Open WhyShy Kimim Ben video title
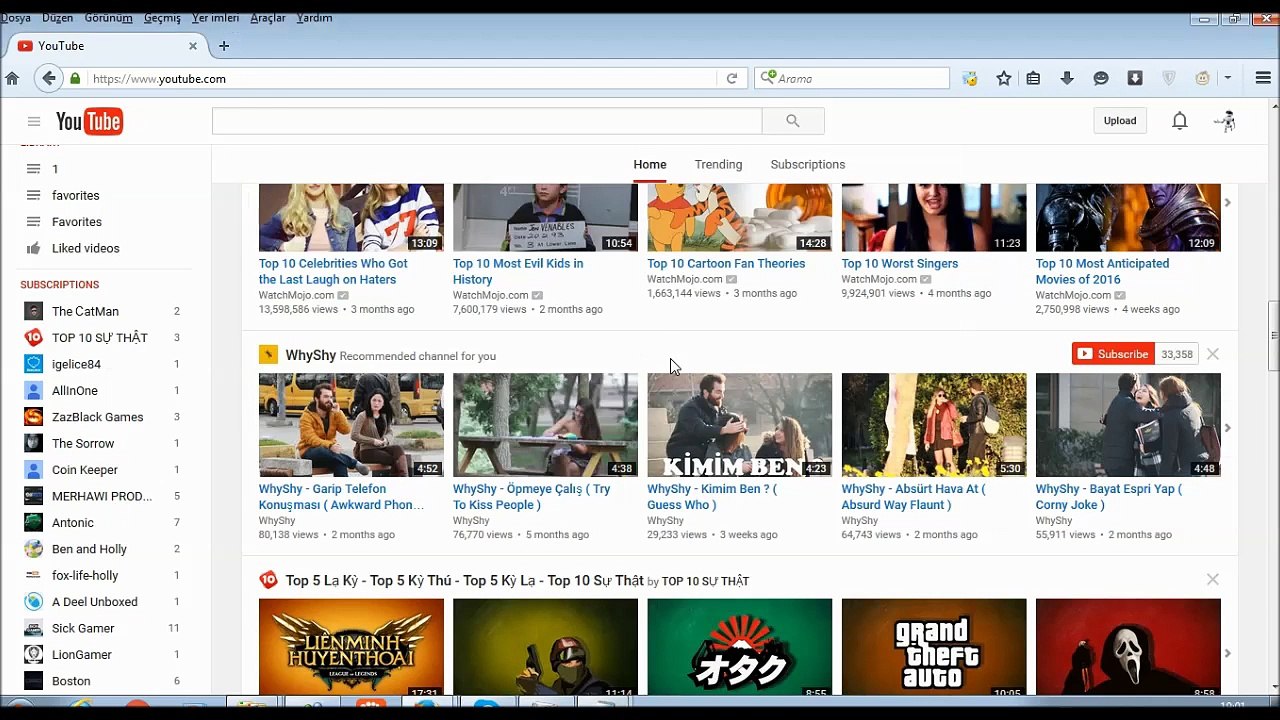Screen dimensions: 1280x720 pyautogui.click(x=712, y=497)
